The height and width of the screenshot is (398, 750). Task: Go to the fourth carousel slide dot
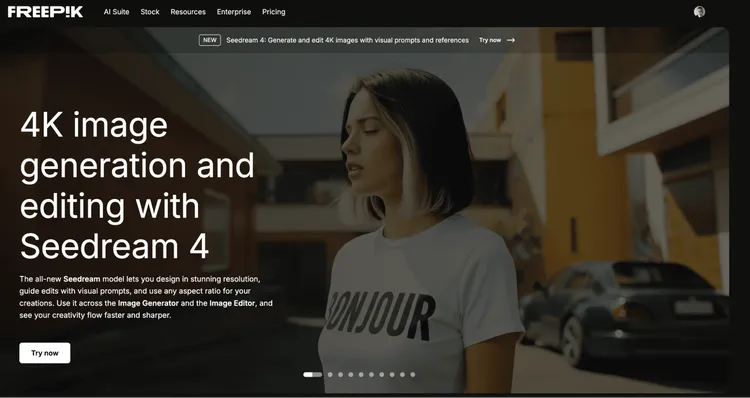point(351,375)
